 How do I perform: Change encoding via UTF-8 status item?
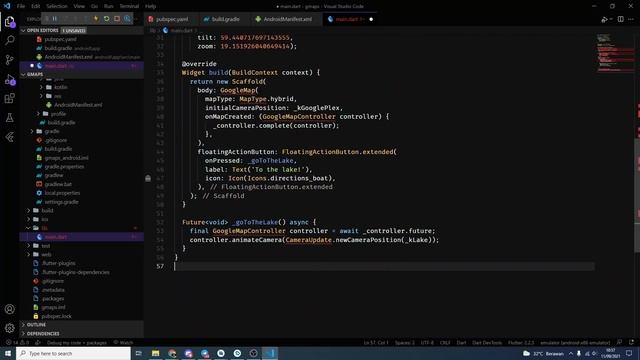427,342
